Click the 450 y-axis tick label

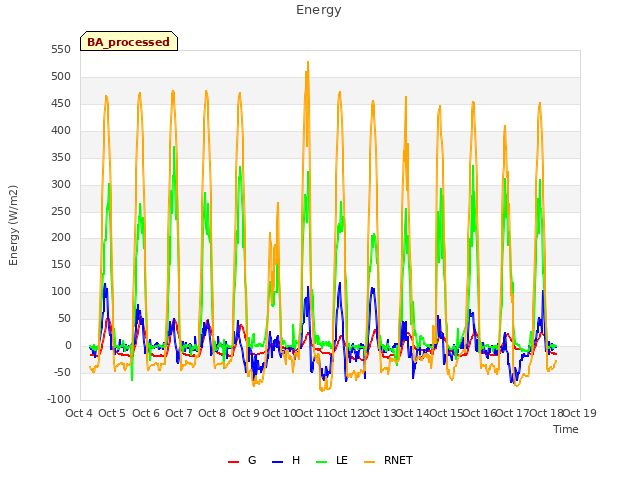click(61, 104)
